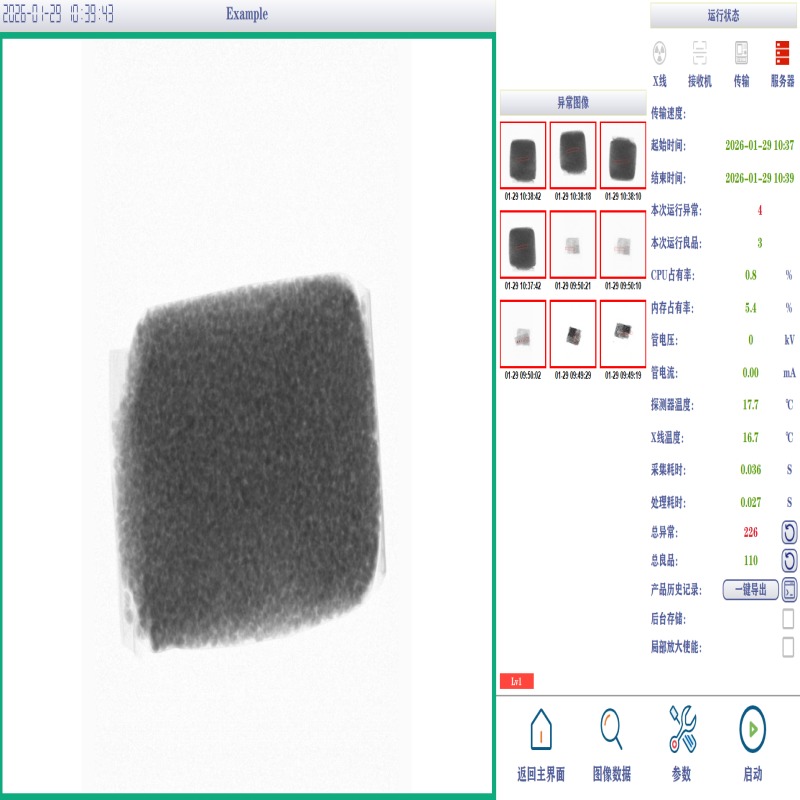Open the 参数 parameters settings
Screen dimensions: 800x800
[681, 745]
